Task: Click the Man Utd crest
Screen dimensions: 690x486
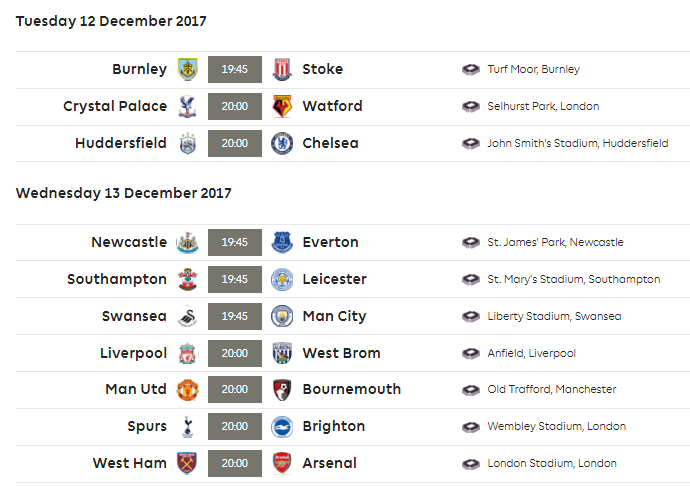Action: (x=187, y=390)
